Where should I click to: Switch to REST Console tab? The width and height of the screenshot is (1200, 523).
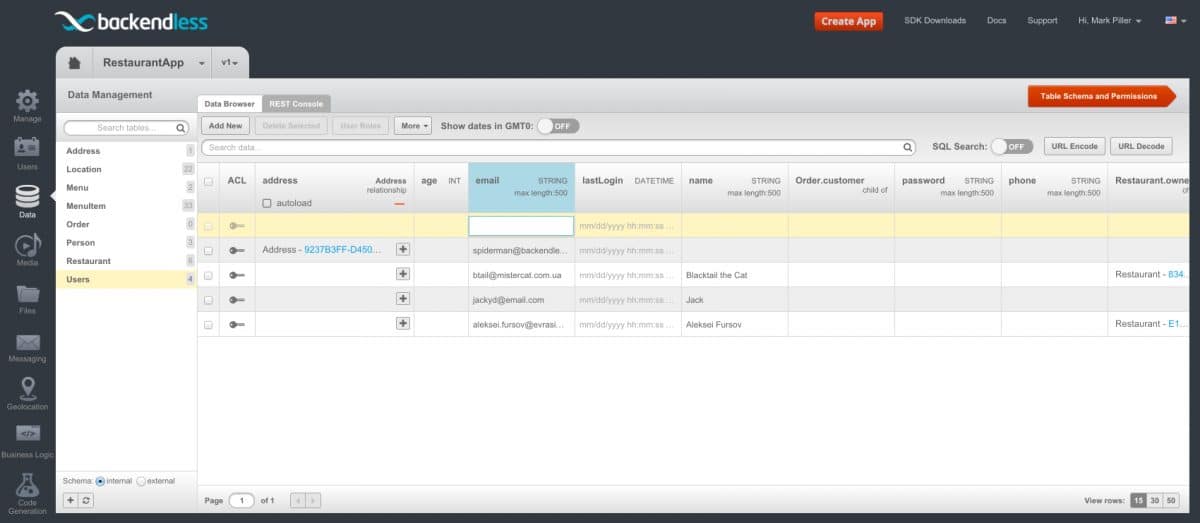coord(296,104)
